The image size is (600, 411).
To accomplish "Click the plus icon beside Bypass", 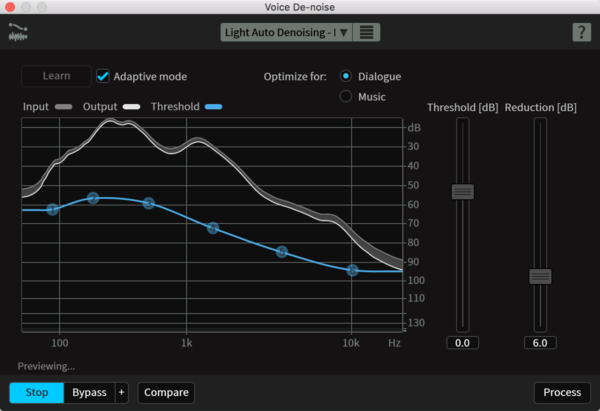I will (x=122, y=392).
